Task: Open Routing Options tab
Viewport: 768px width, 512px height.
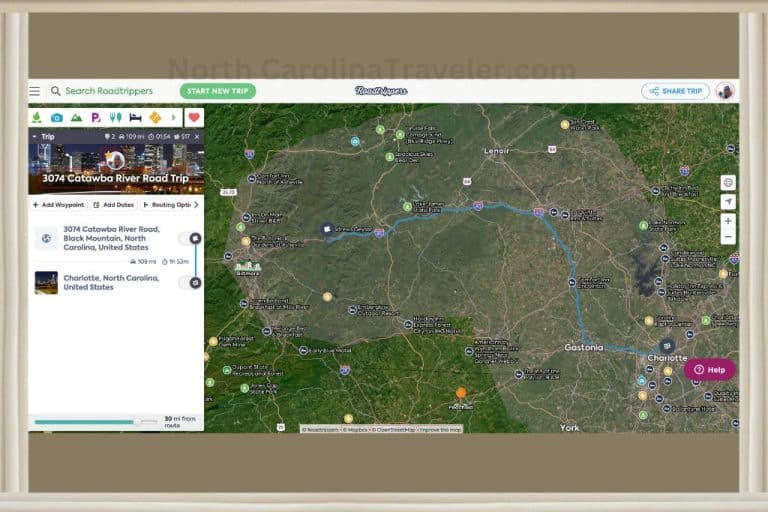Action: [167, 205]
